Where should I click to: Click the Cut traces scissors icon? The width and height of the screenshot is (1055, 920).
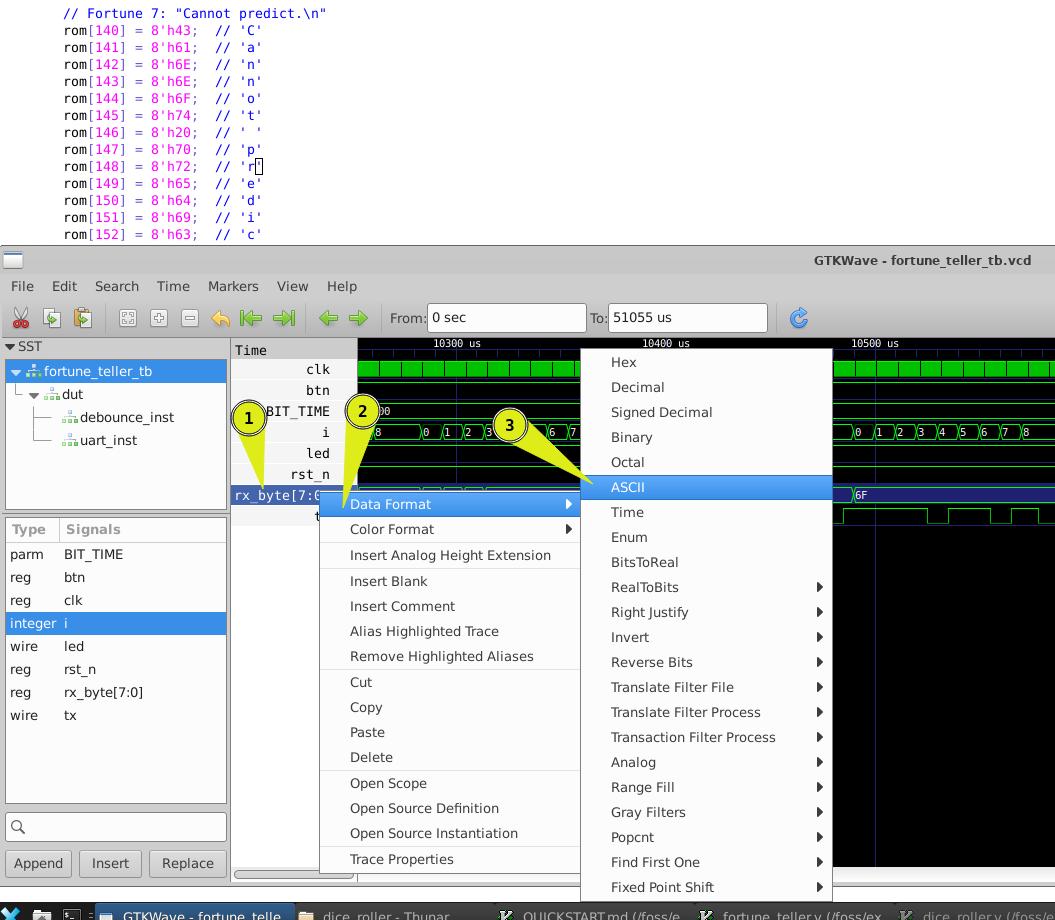coord(20,318)
